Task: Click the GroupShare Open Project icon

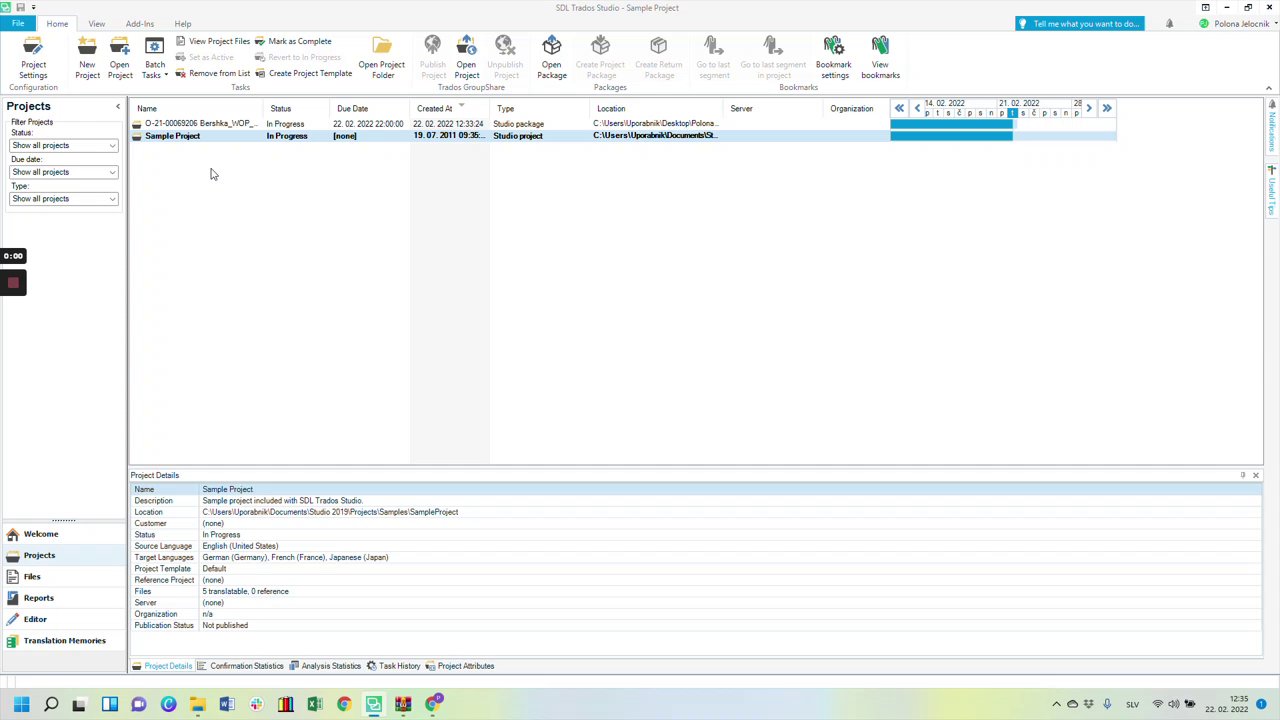Action: tap(466, 58)
